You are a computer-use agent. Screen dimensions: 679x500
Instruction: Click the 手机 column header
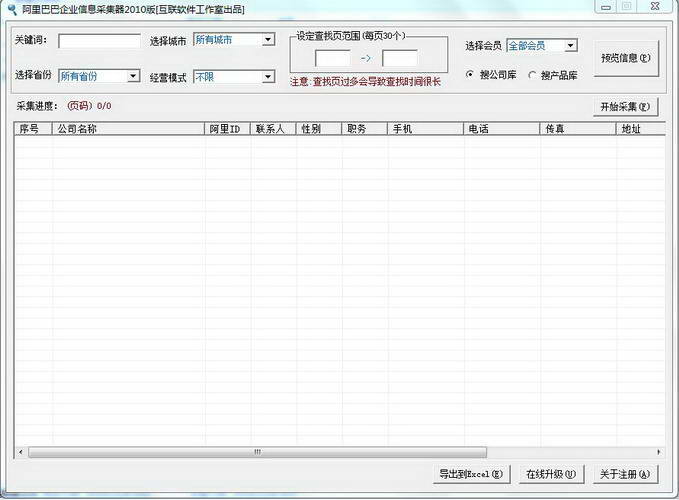point(425,129)
